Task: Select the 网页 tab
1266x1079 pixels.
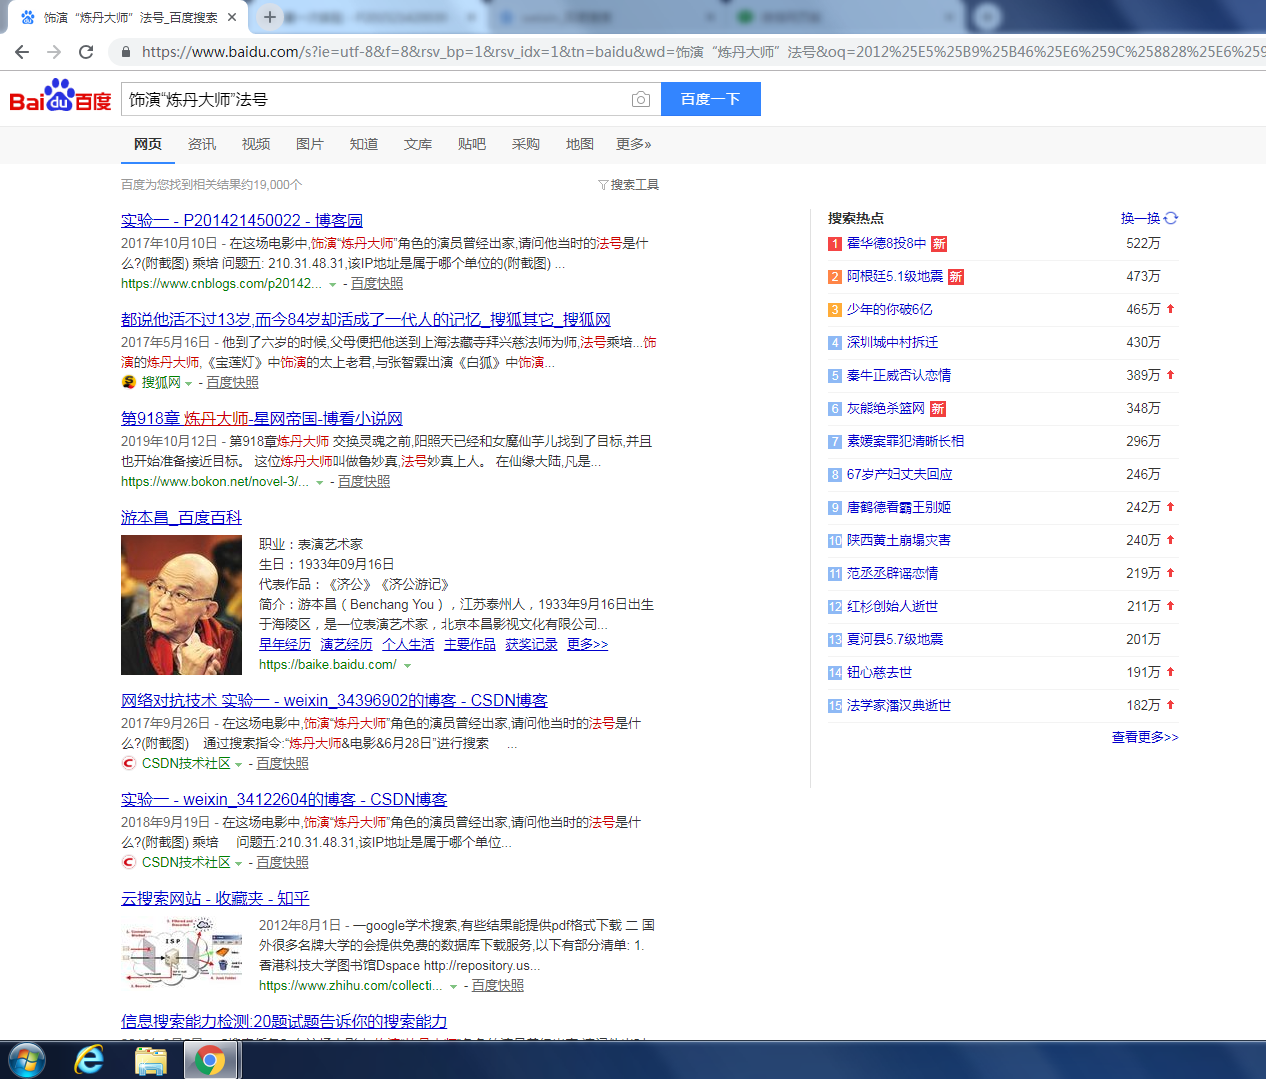Action: point(148,144)
